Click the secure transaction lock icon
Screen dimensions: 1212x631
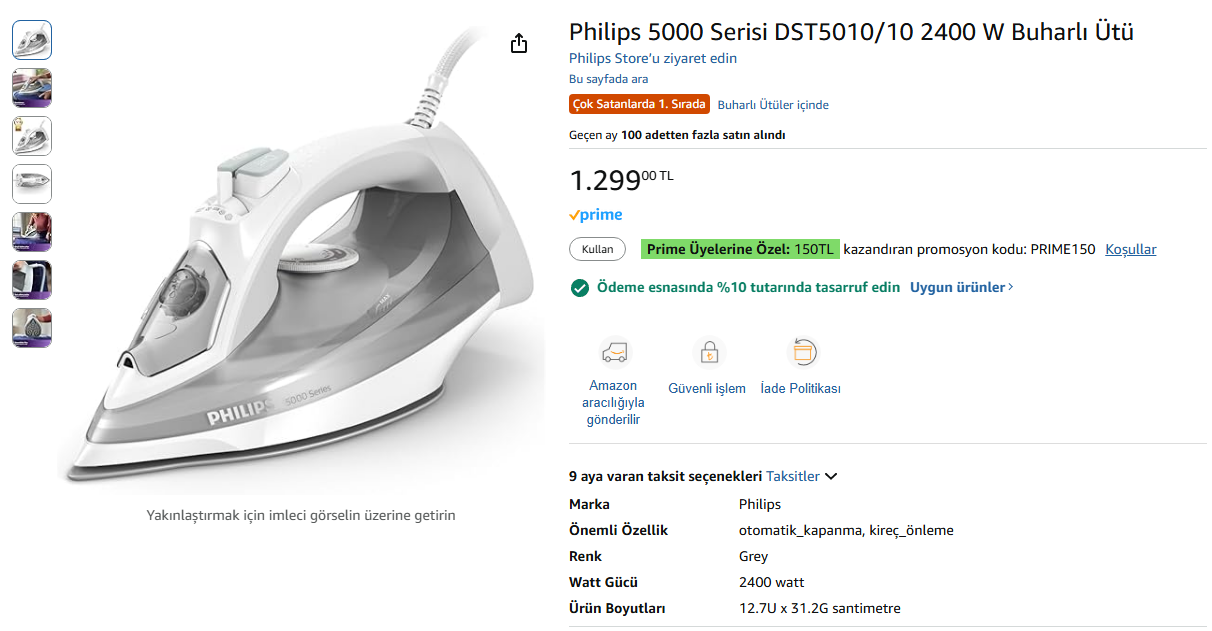click(x=707, y=352)
